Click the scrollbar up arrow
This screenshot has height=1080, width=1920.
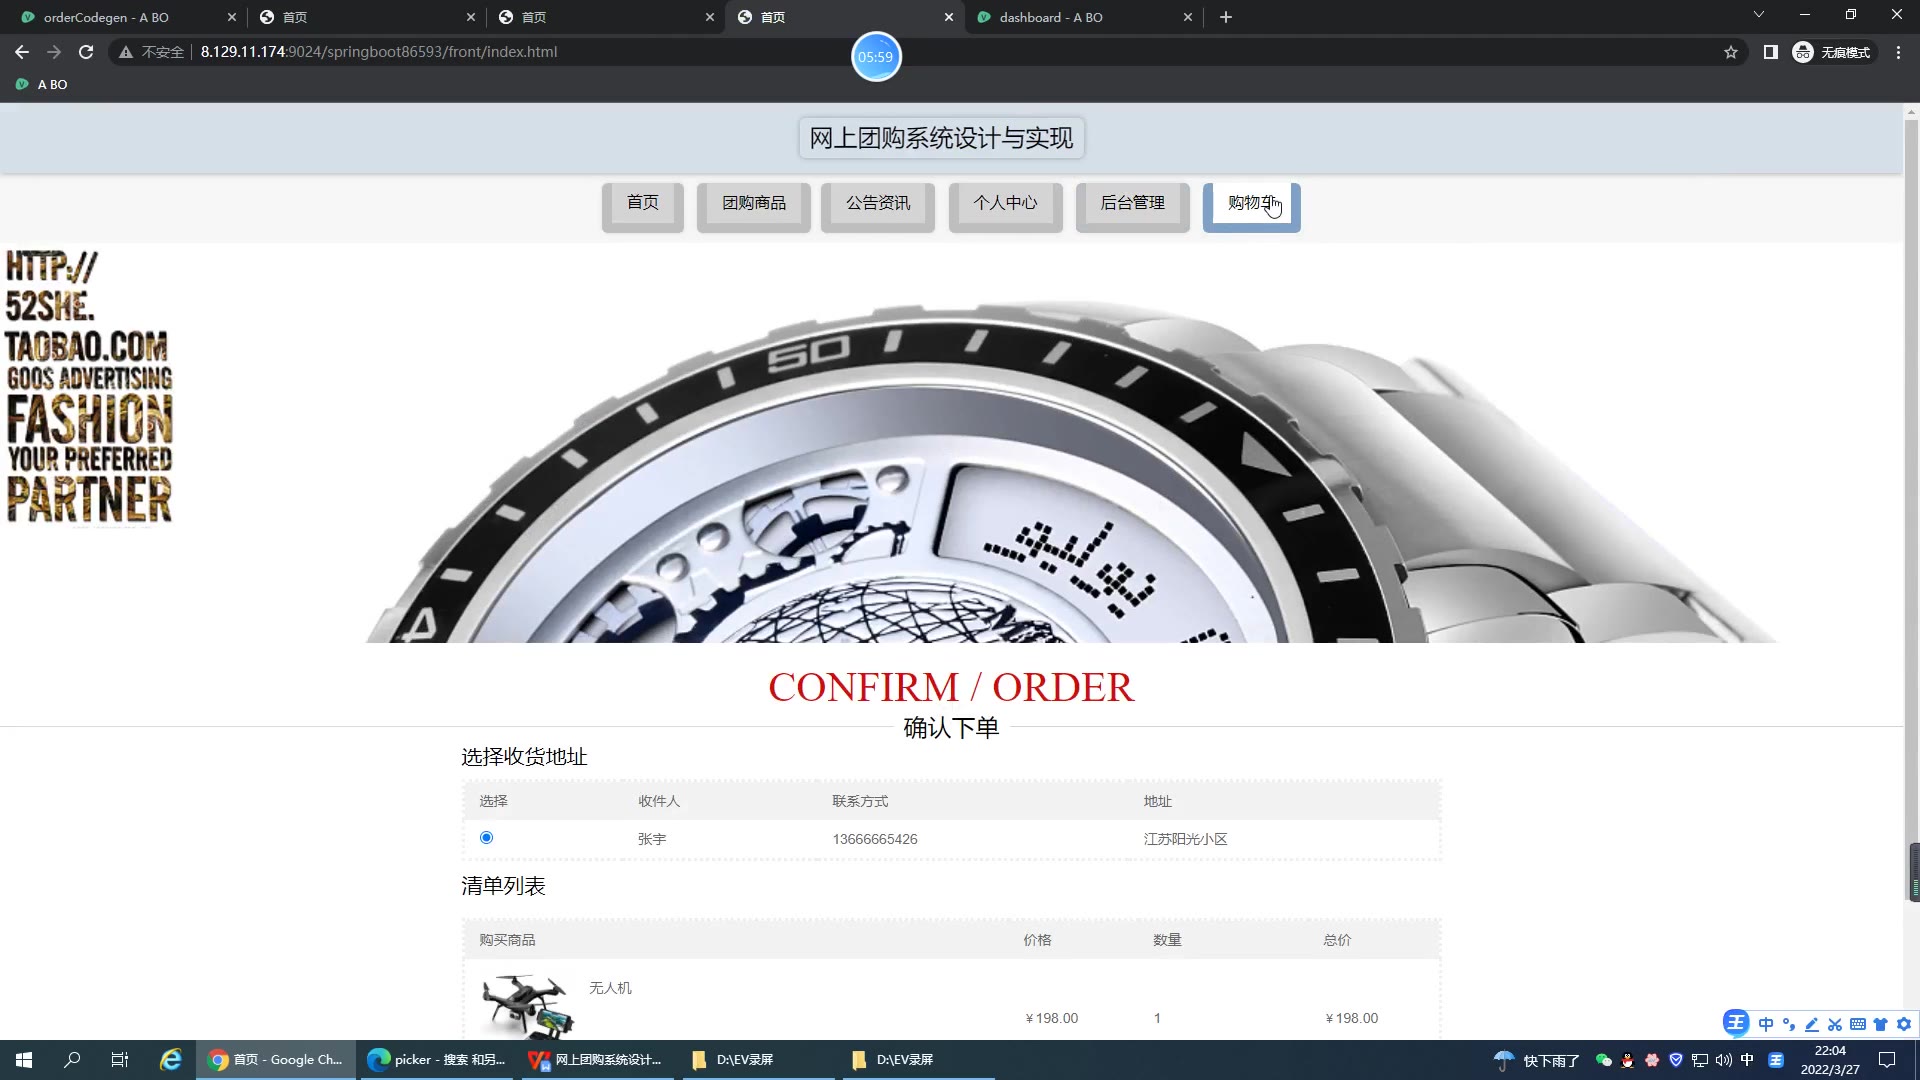click(1912, 111)
